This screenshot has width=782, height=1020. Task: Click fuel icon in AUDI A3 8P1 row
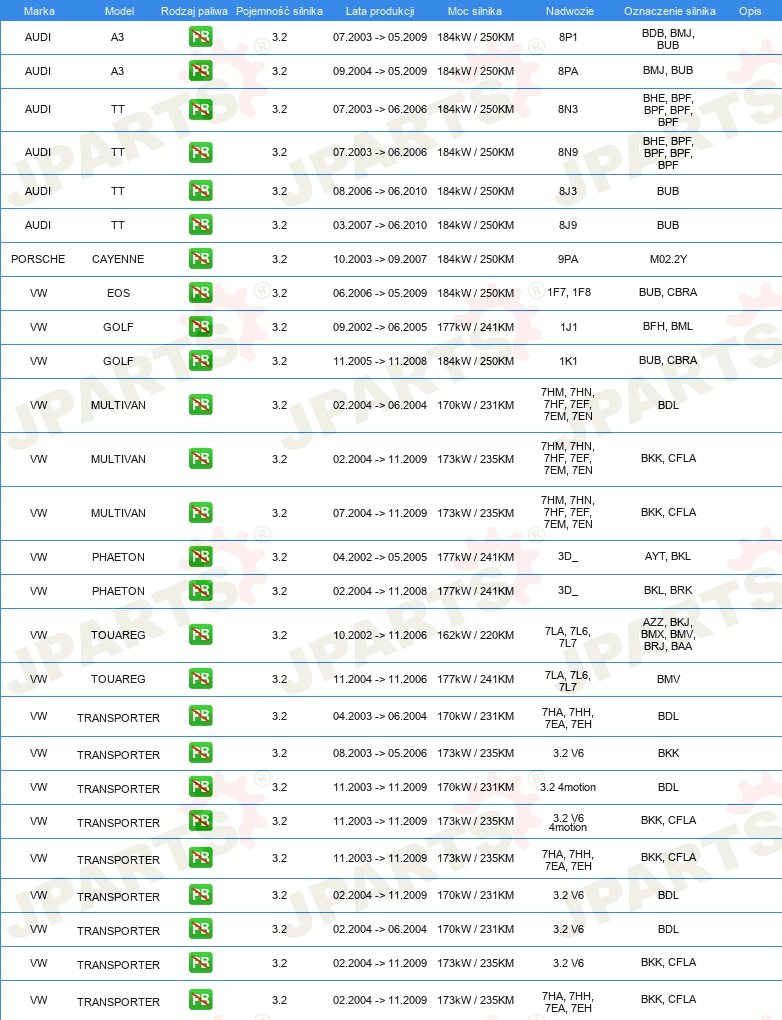point(200,37)
